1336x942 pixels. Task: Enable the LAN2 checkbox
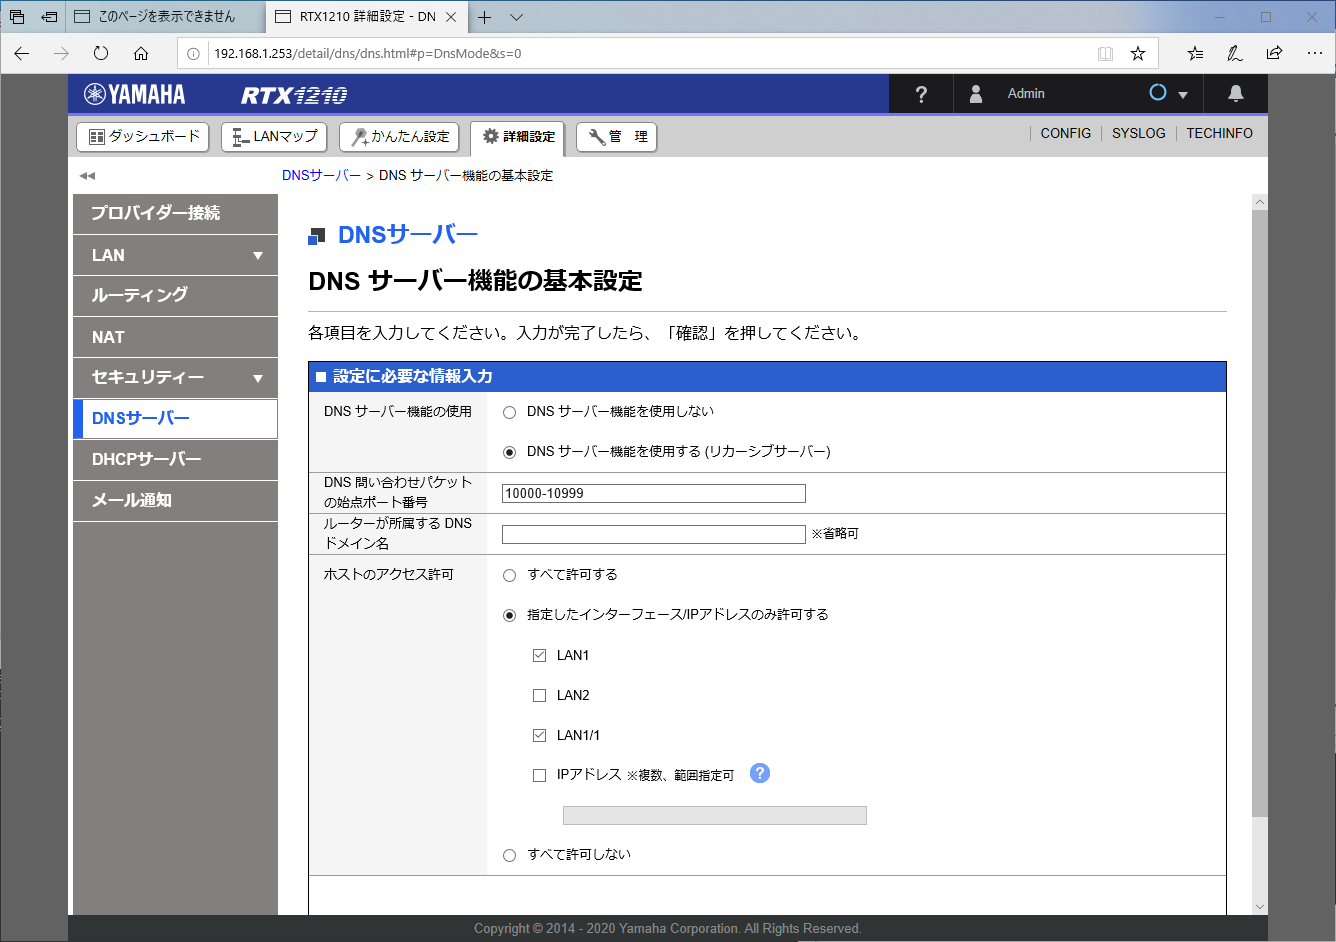pos(540,695)
